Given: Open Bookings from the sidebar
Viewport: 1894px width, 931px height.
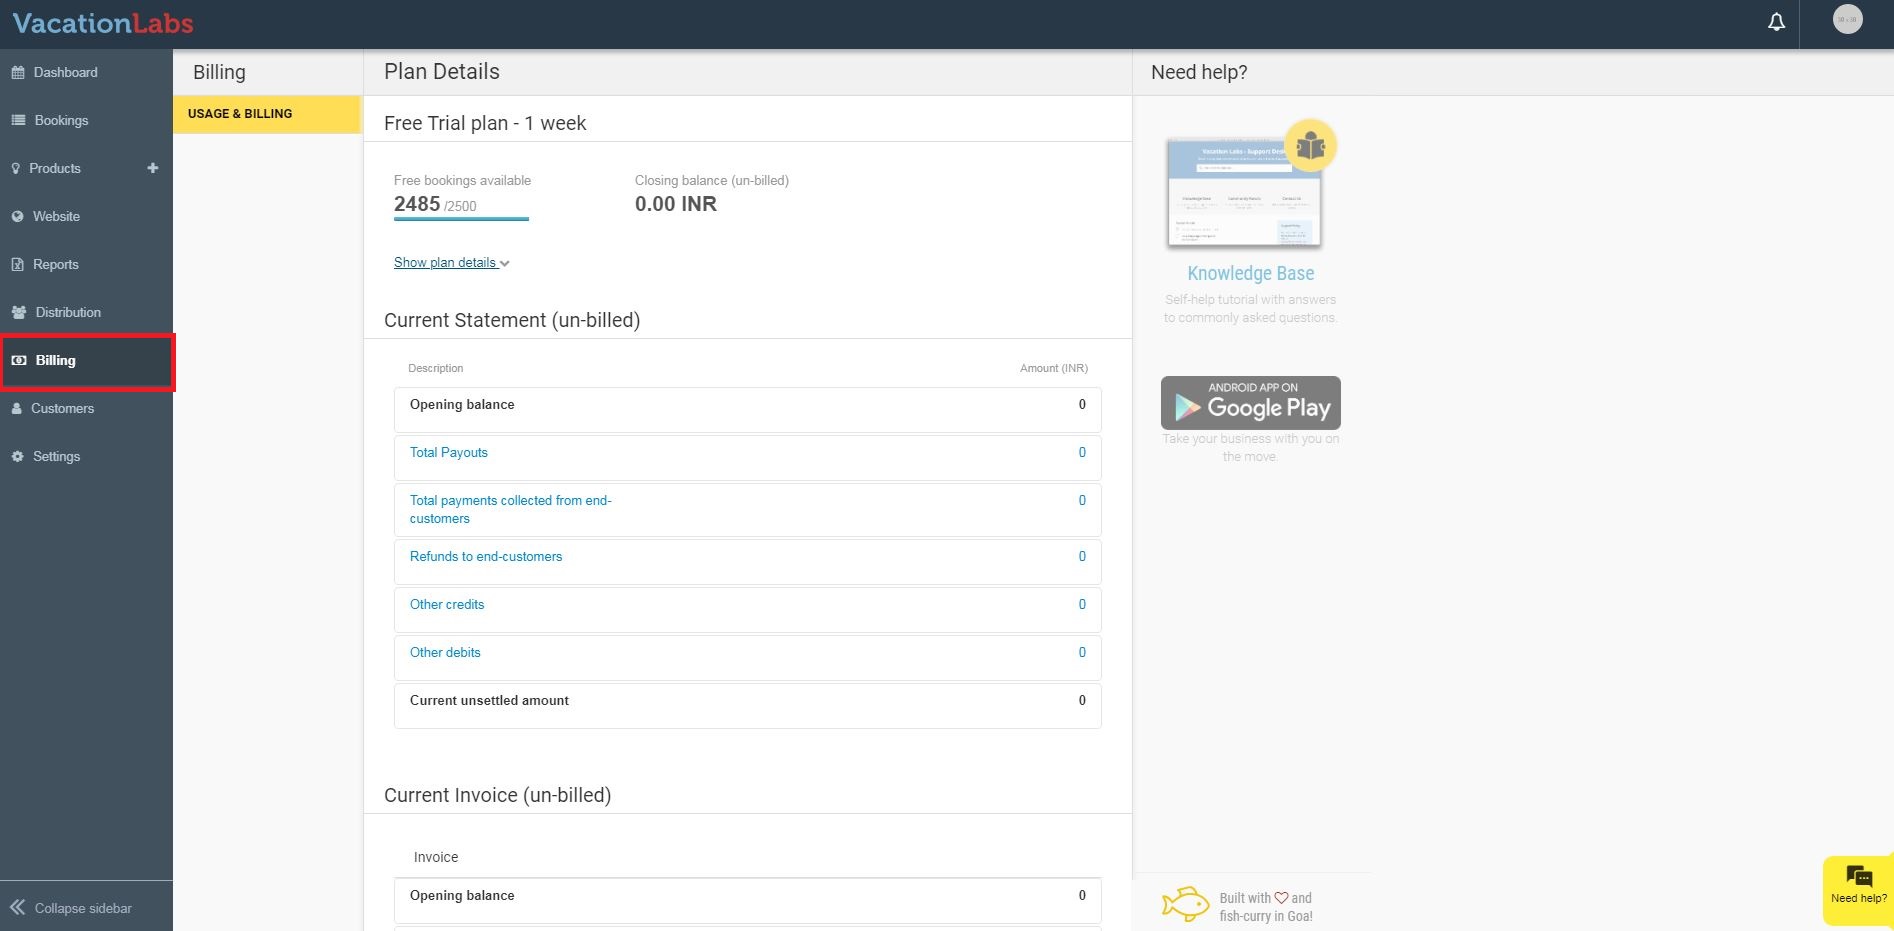Looking at the screenshot, I should (61, 121).
